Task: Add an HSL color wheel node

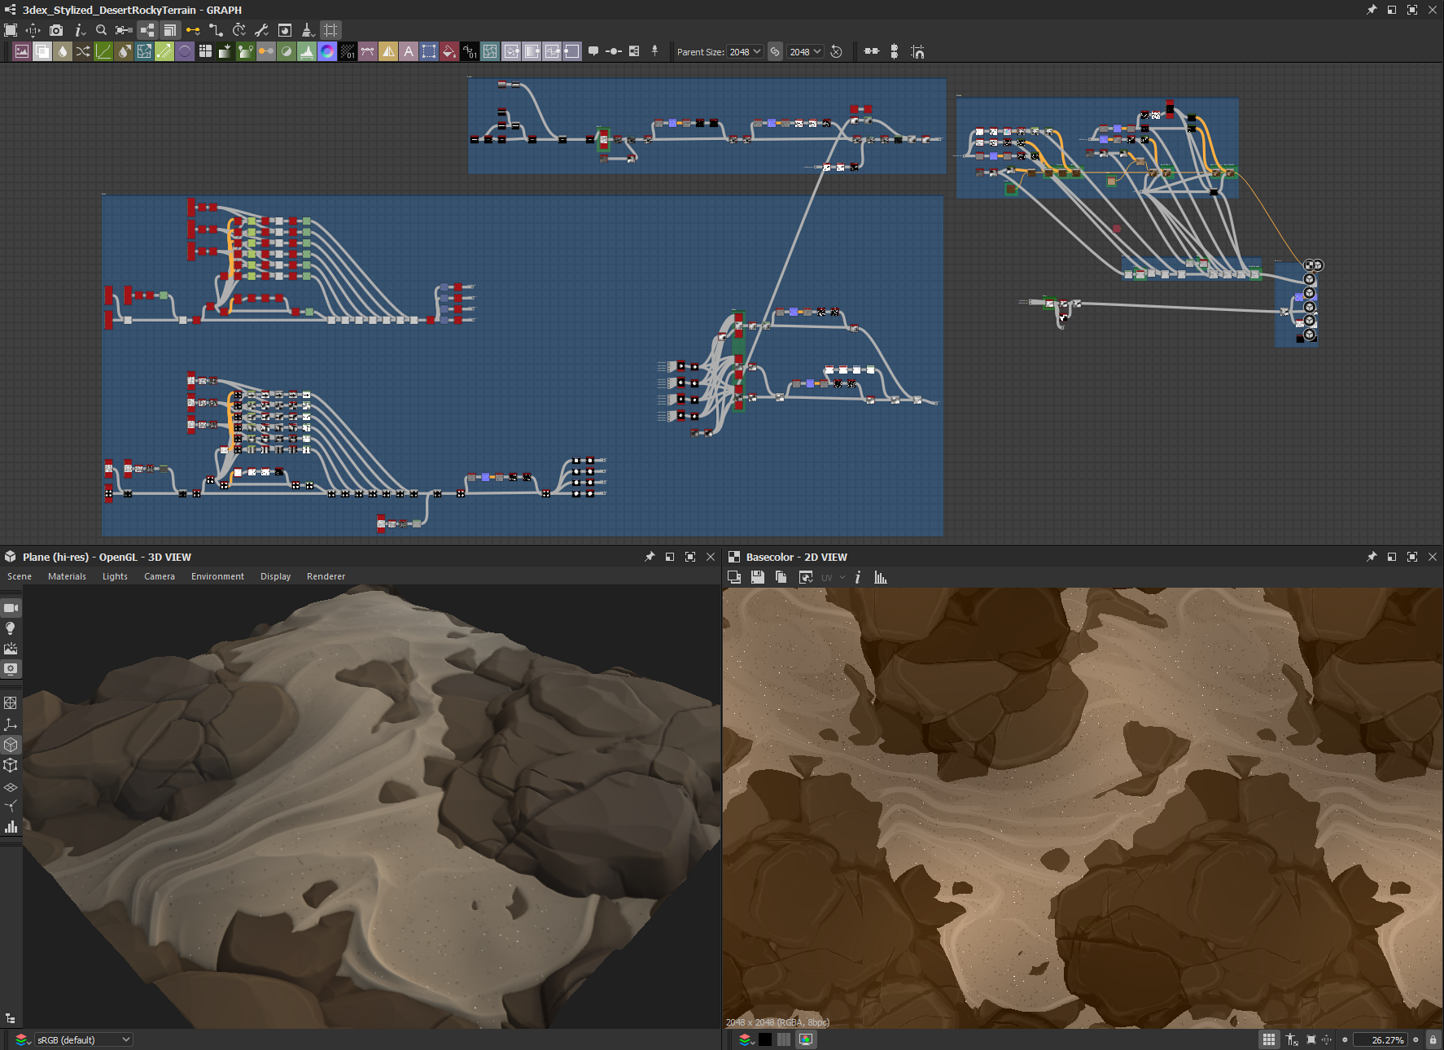Action: click(327, 52)
